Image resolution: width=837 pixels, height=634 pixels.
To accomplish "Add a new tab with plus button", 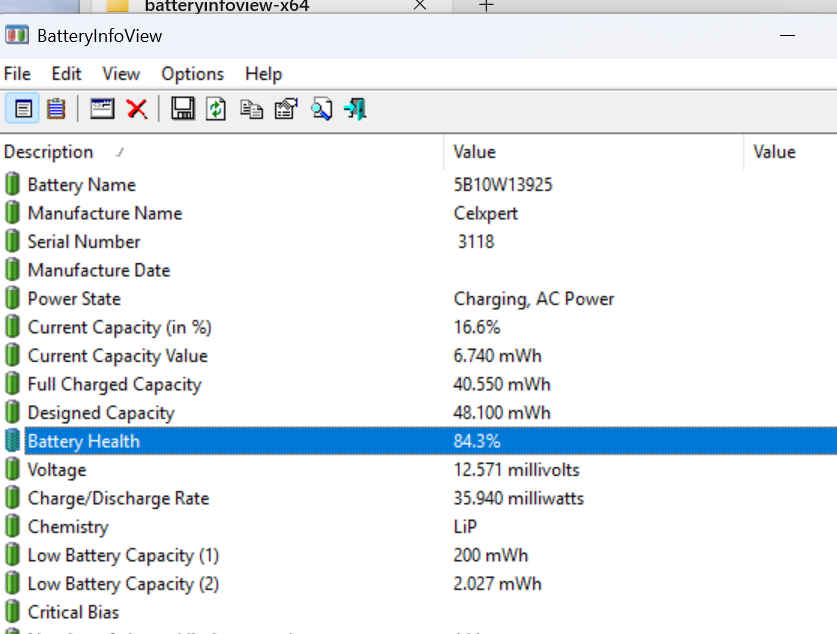I will pyautogui.click(x=486, y=5).
